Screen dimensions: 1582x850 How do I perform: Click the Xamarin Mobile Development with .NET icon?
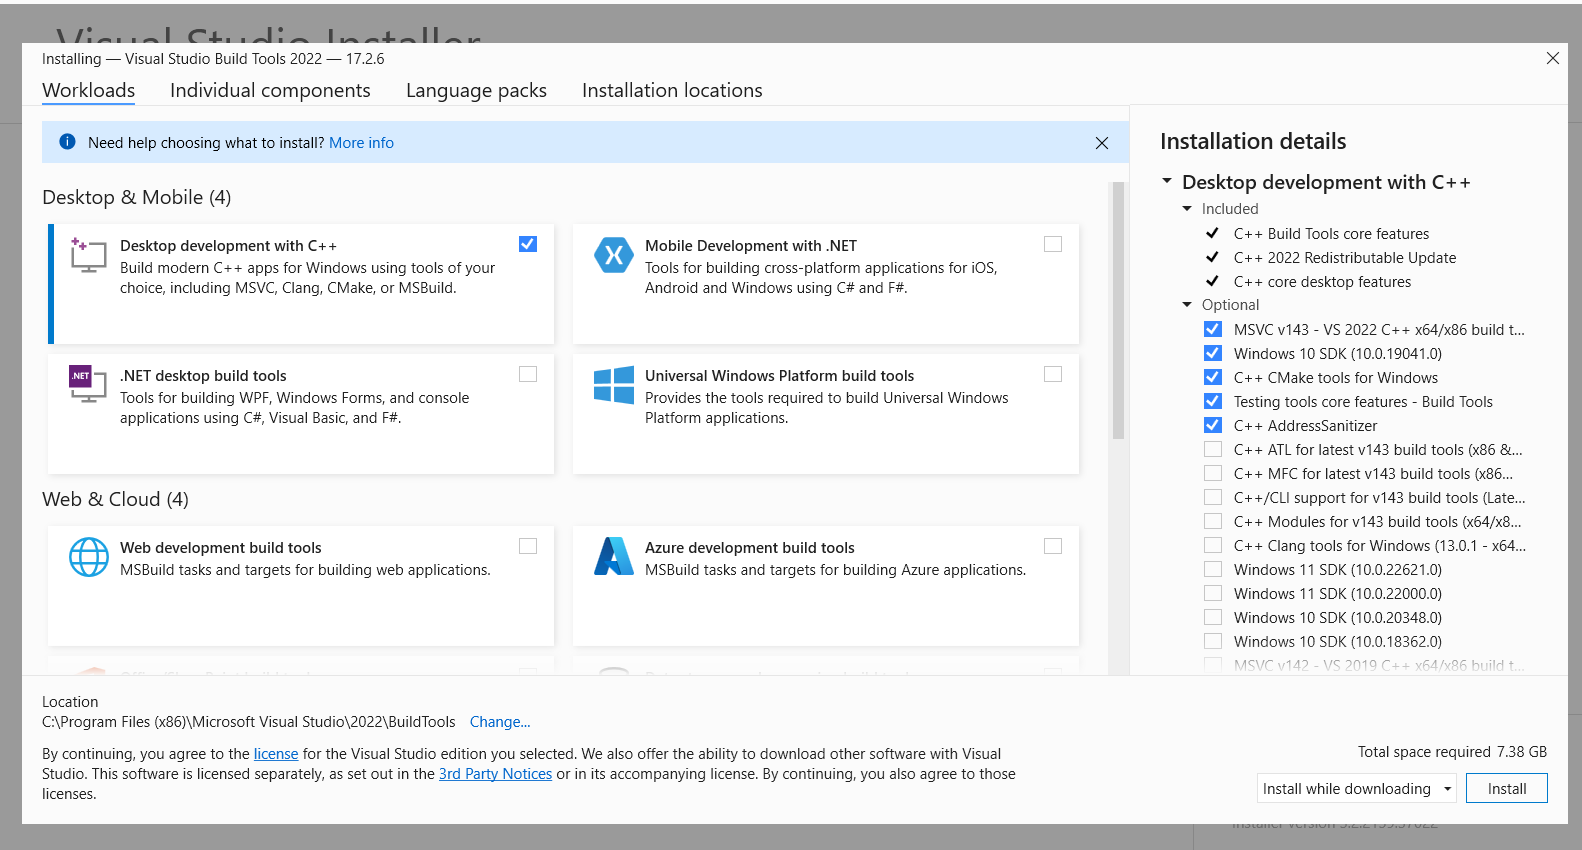[x=613, y=255]
